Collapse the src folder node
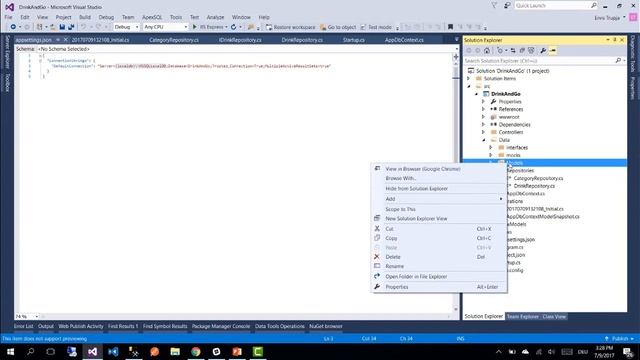This screenshot has height=360, width=640. (x=469, y=86)
